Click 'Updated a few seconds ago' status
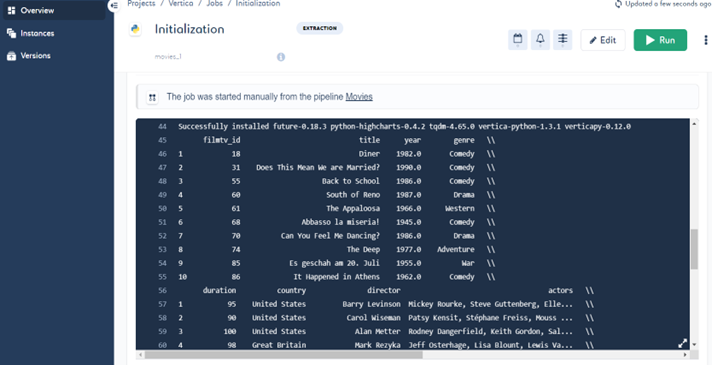 click(x=668, y=4)
